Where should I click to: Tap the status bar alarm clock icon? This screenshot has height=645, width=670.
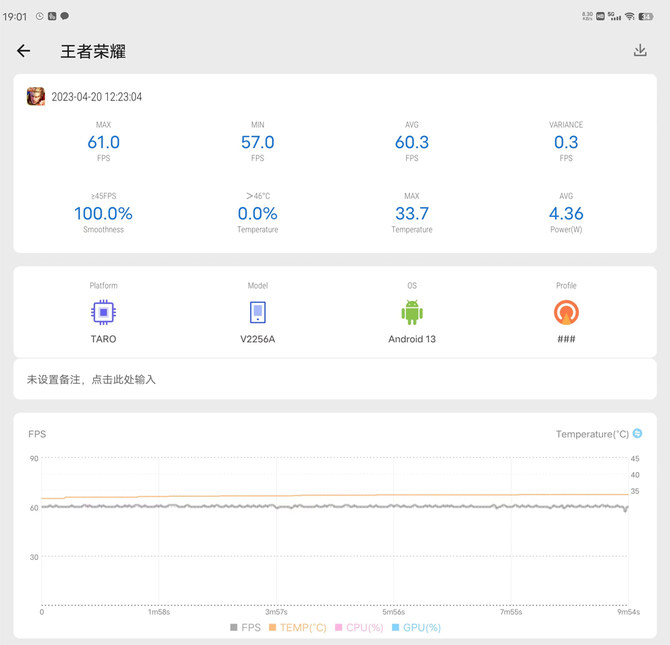coord(40,16)
